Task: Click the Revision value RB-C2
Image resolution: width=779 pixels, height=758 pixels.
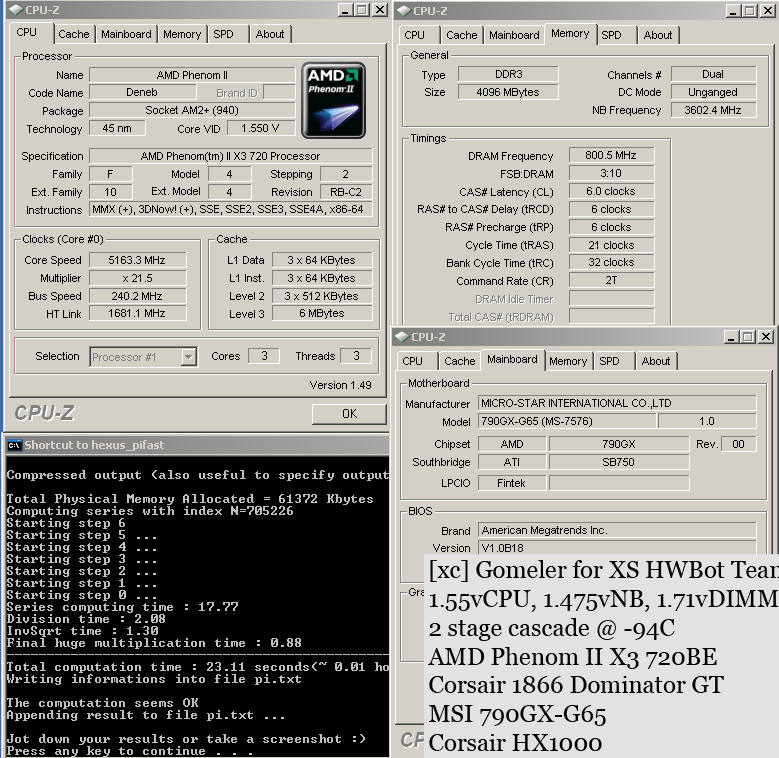Action: pyautogui.click(x=346, y=192)
